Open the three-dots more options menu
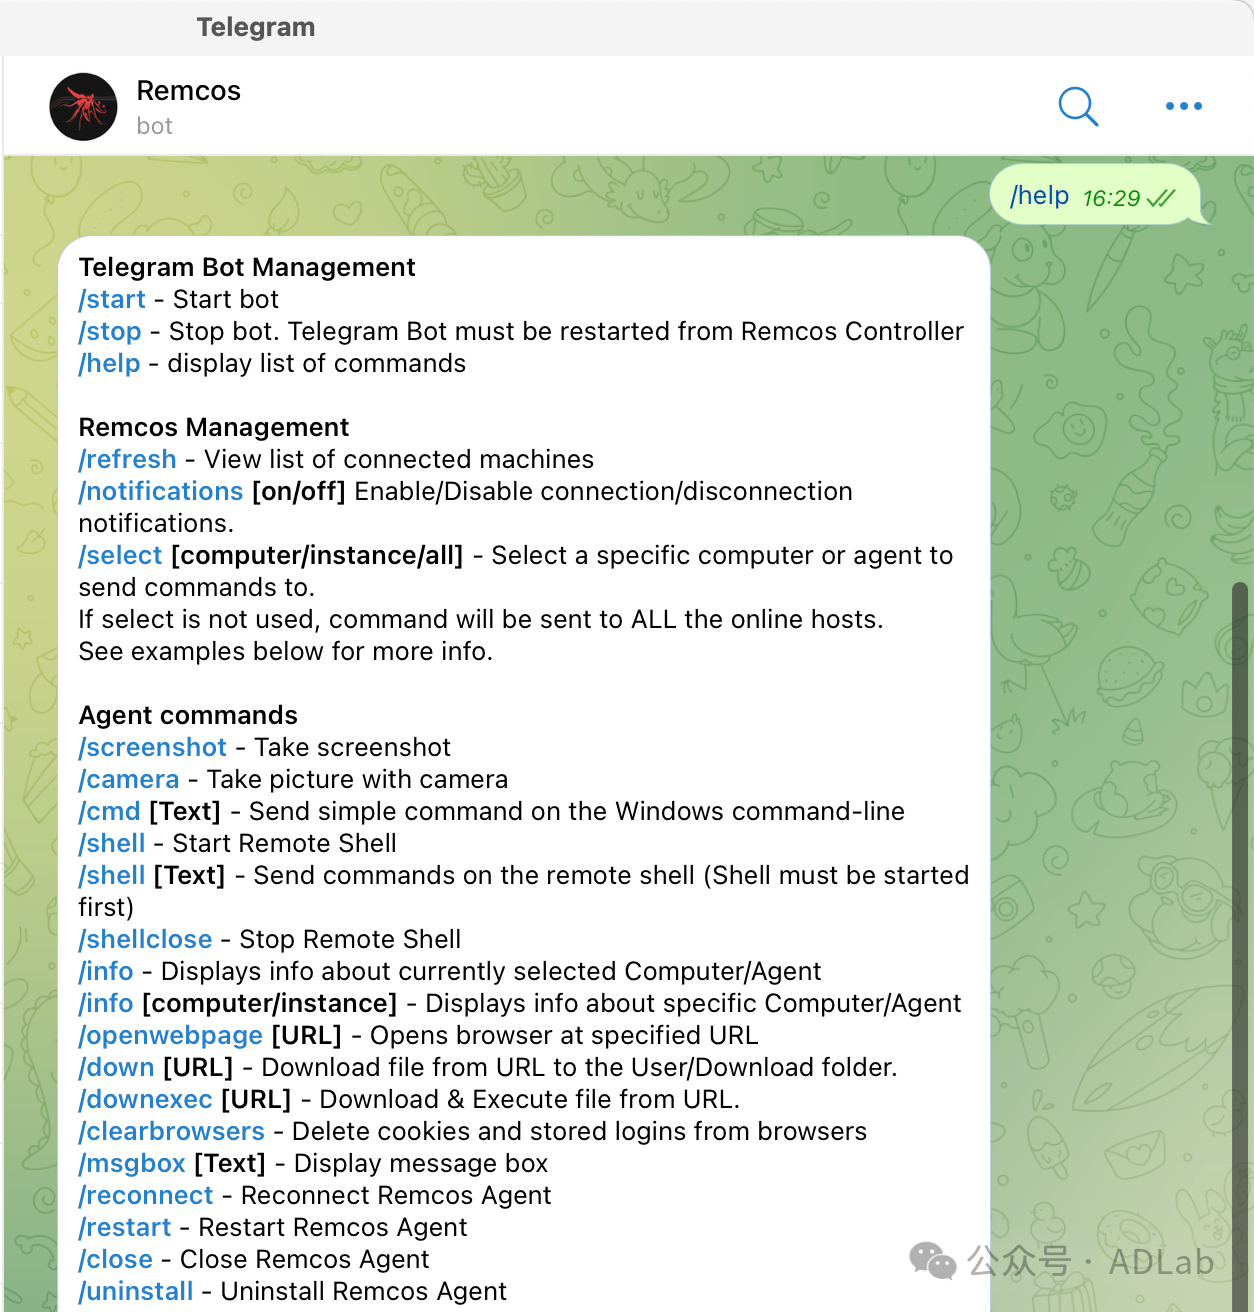This screenshot has height=1312, width=1254. (x=1183, y=106)
